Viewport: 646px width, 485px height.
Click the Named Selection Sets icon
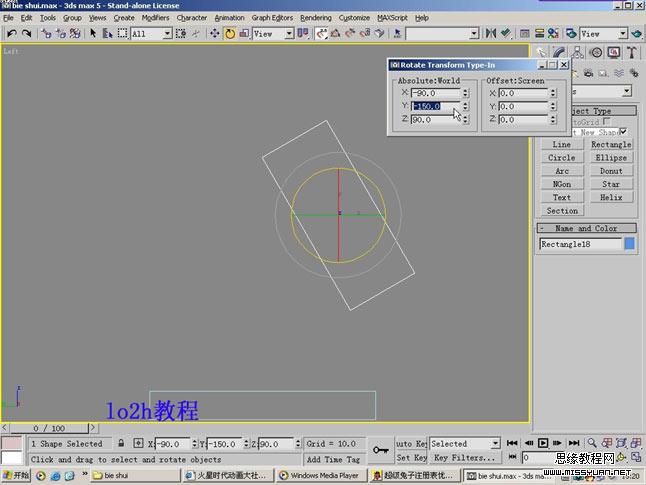click(x=397, y=33)
